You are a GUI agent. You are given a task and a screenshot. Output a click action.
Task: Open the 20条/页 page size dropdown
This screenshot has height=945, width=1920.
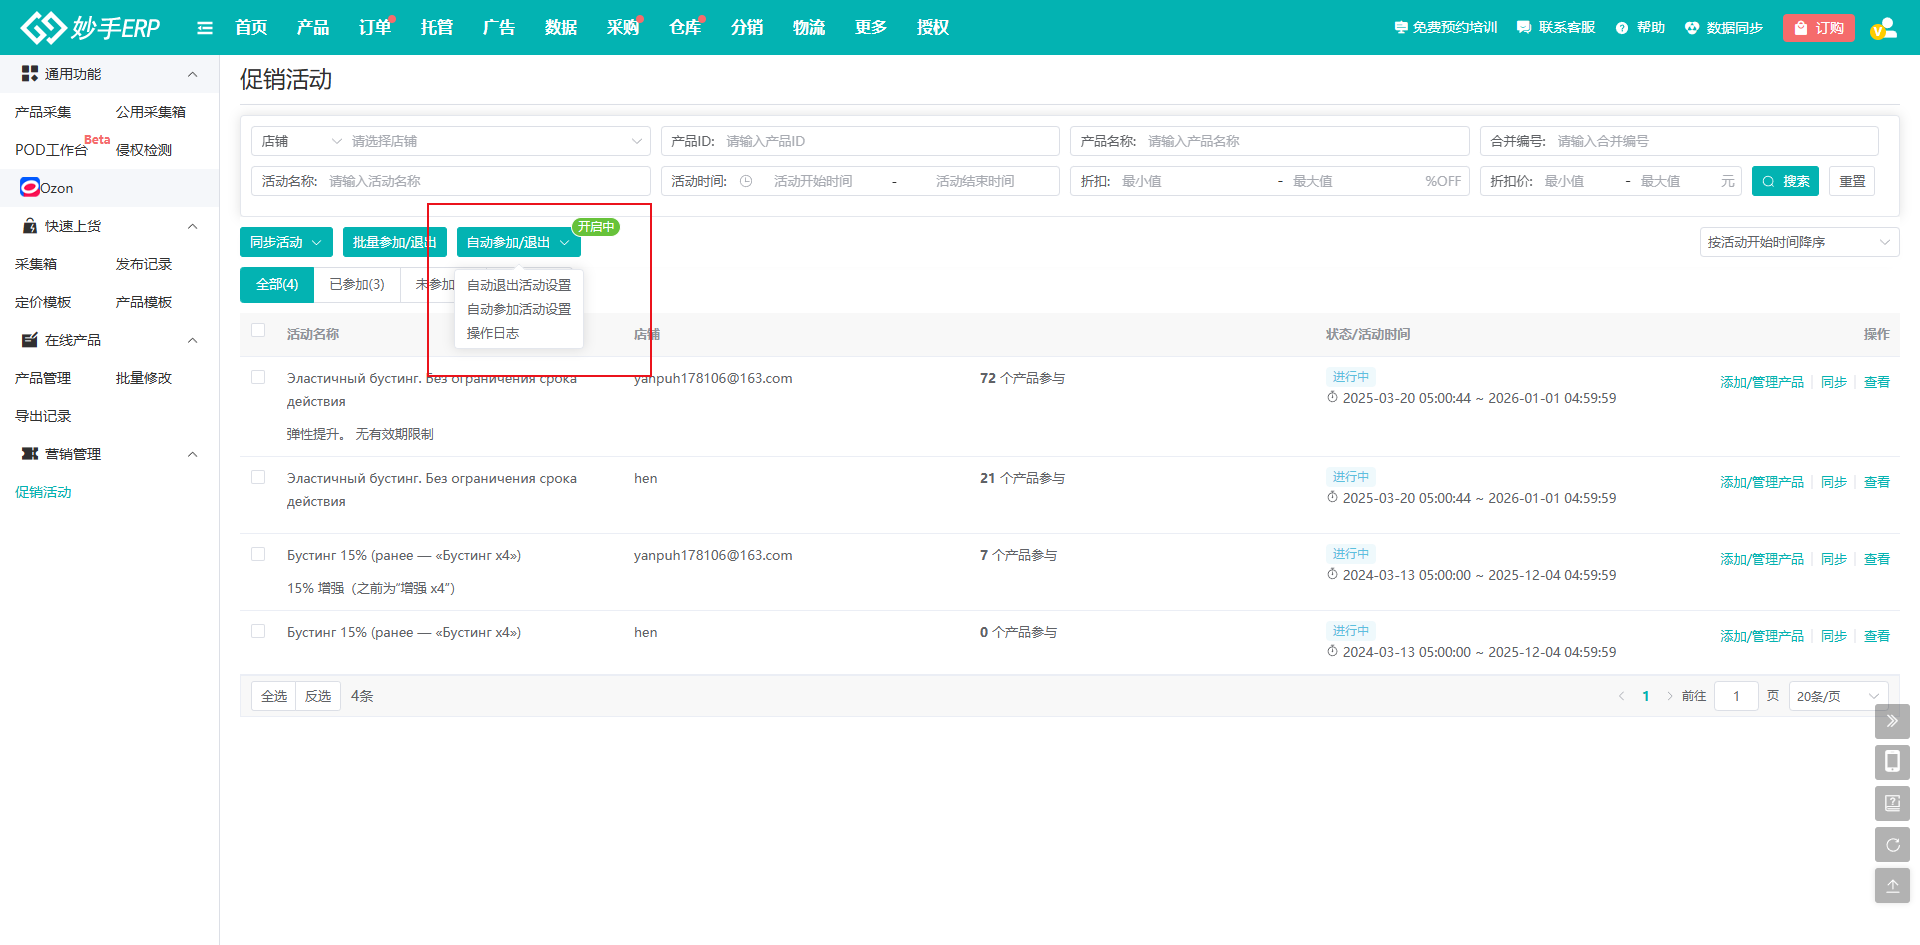1837,696
